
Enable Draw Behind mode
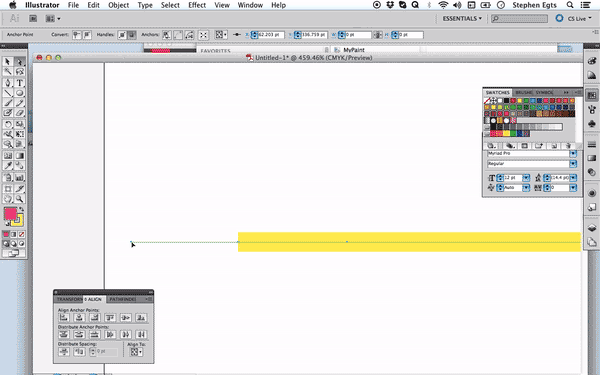point(14,244)
